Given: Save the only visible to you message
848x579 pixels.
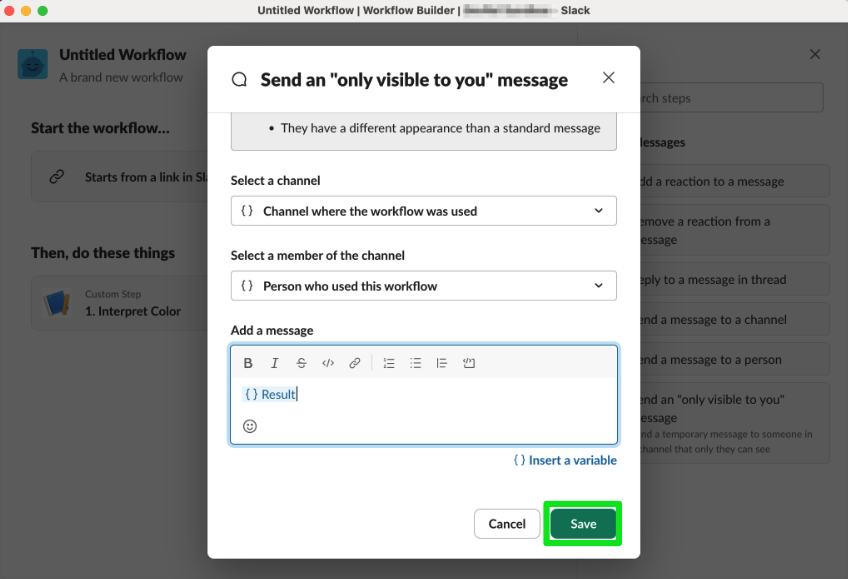Looking at the screenshot, I should (583, 523).
